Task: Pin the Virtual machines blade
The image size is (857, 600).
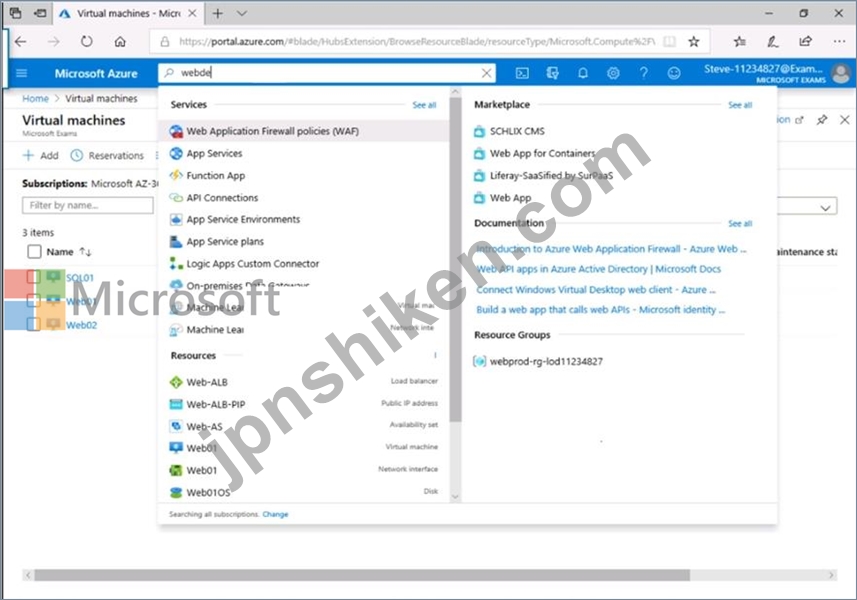Action: tap(821, 120)
